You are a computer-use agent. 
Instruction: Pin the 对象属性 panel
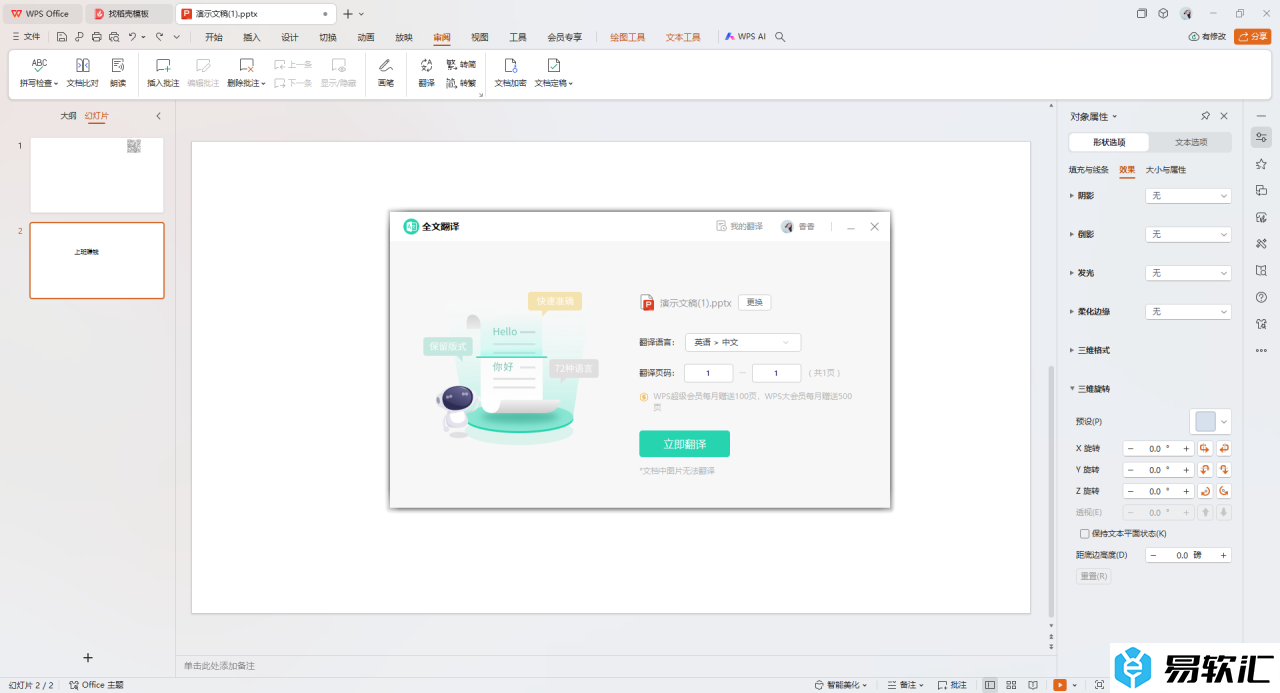pyautogui.click(x=1205, y=116)
